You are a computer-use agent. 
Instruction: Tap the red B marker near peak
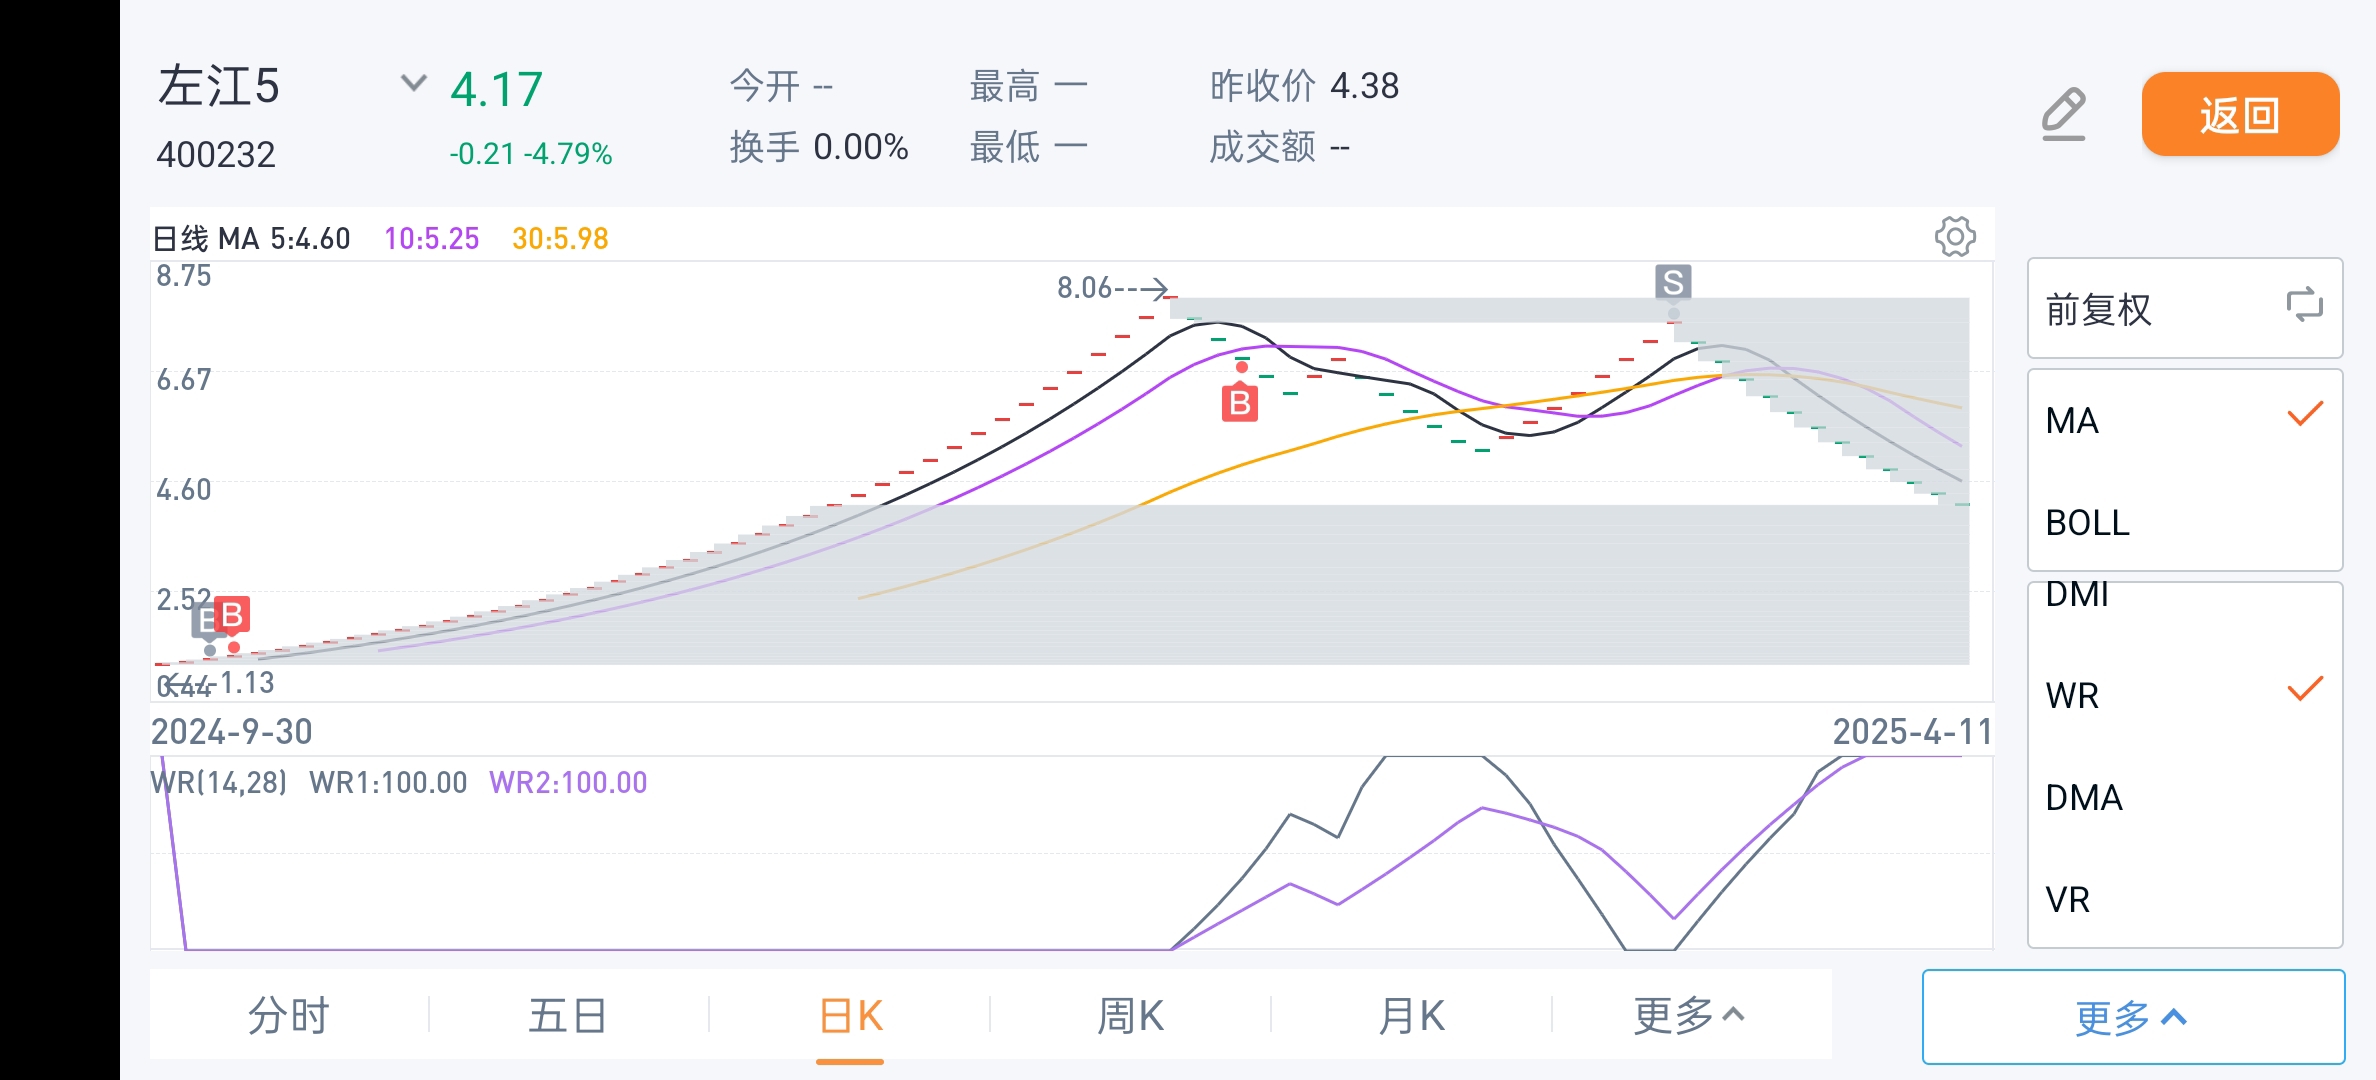point(1240,402)
